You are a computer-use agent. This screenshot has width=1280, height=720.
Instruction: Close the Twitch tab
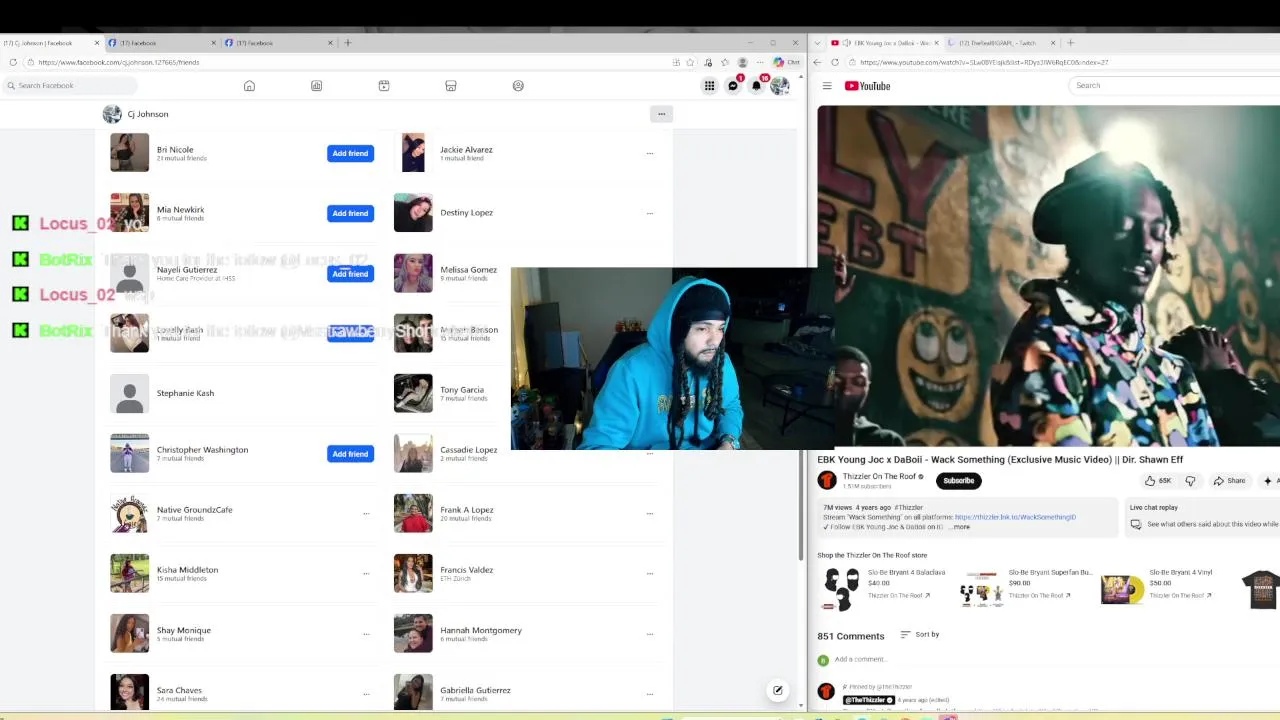(1052, 43)
